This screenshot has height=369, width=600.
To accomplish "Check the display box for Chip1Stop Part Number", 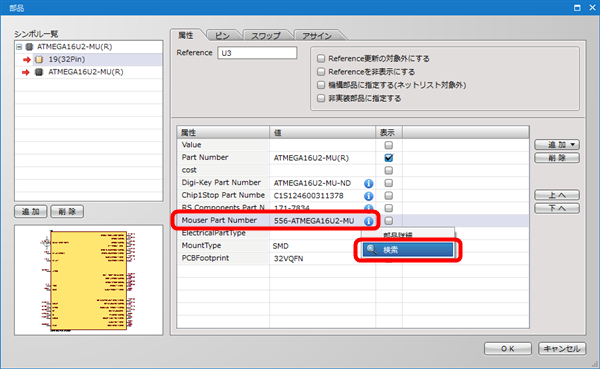I will pyautogui.click(x=388, y=196).
